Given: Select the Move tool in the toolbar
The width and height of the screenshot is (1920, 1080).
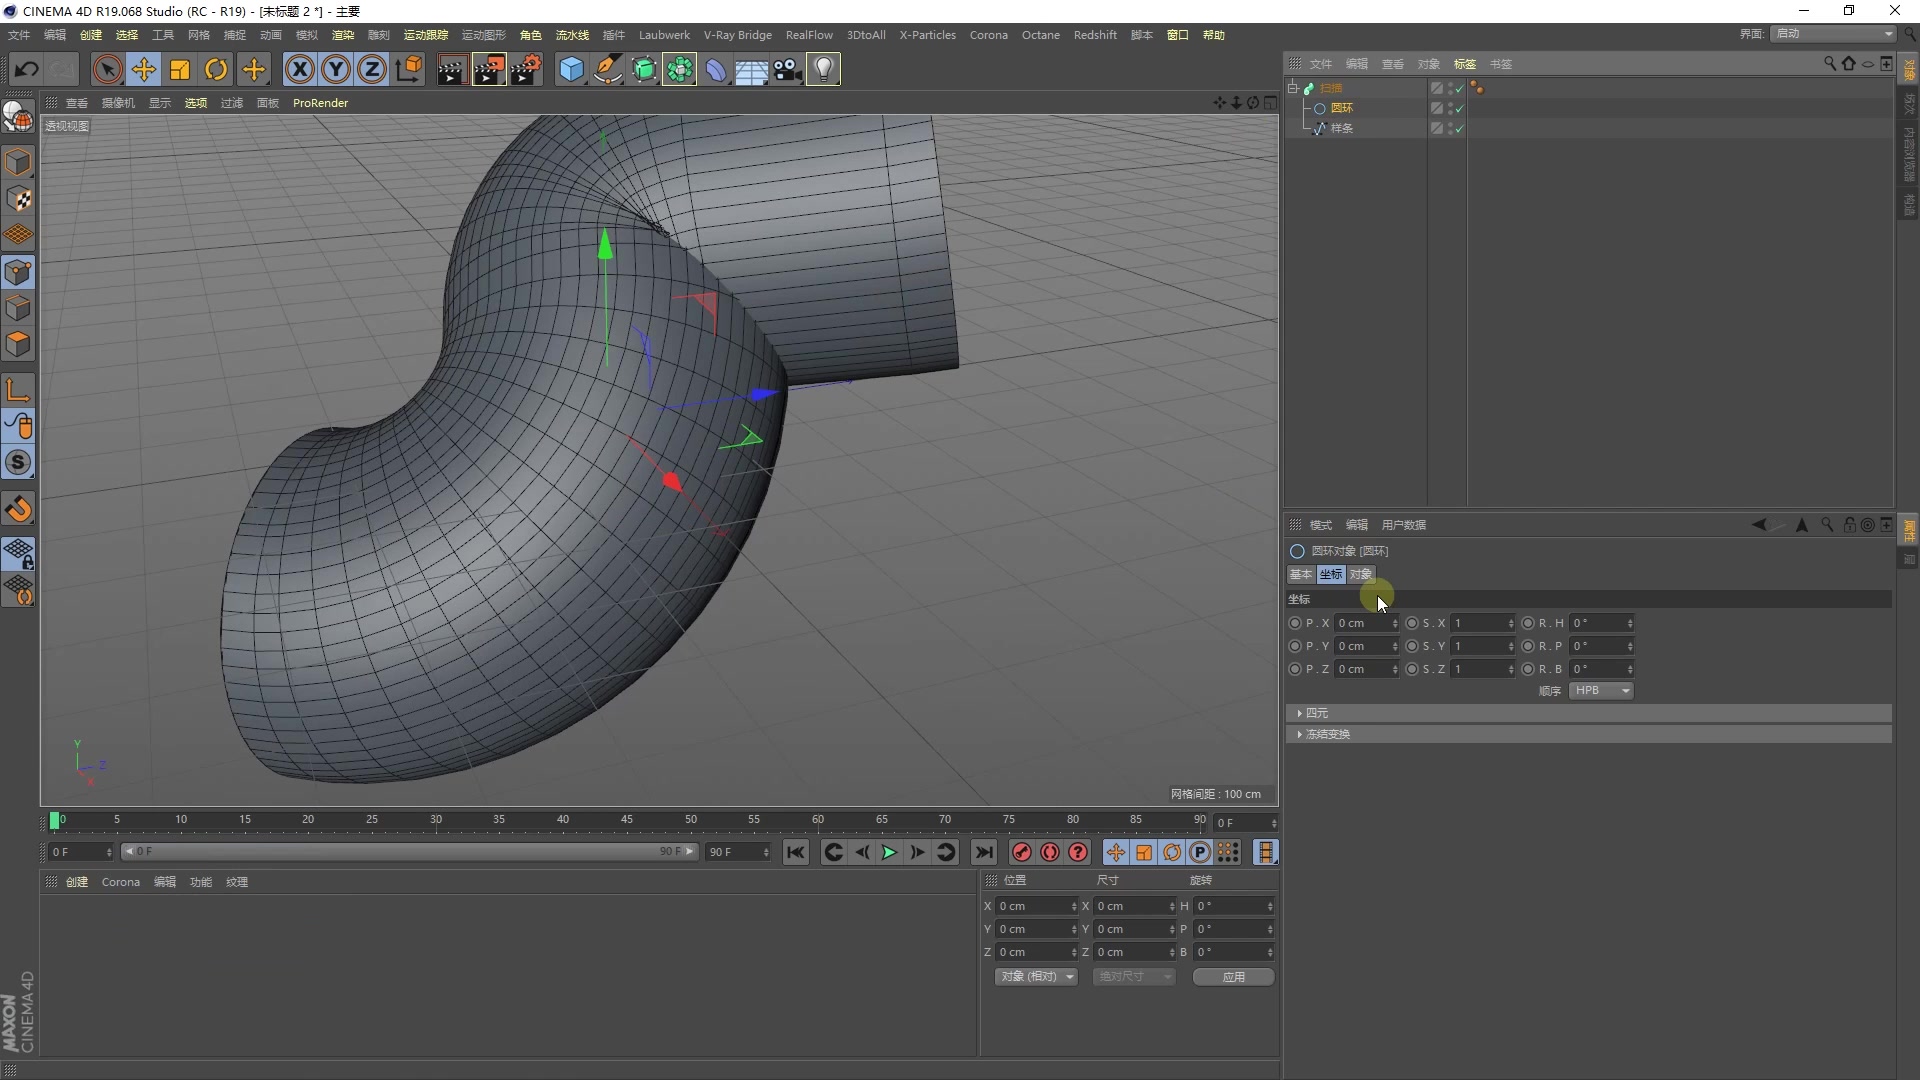Looking at the screenshot, I should pos(144,69).
